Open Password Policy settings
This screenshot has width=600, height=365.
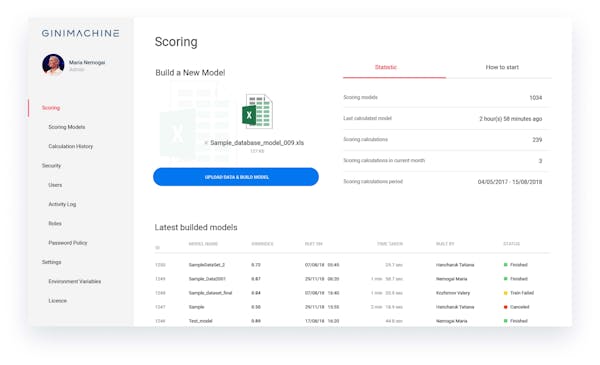pyautogui.click(x=68, y=243)
